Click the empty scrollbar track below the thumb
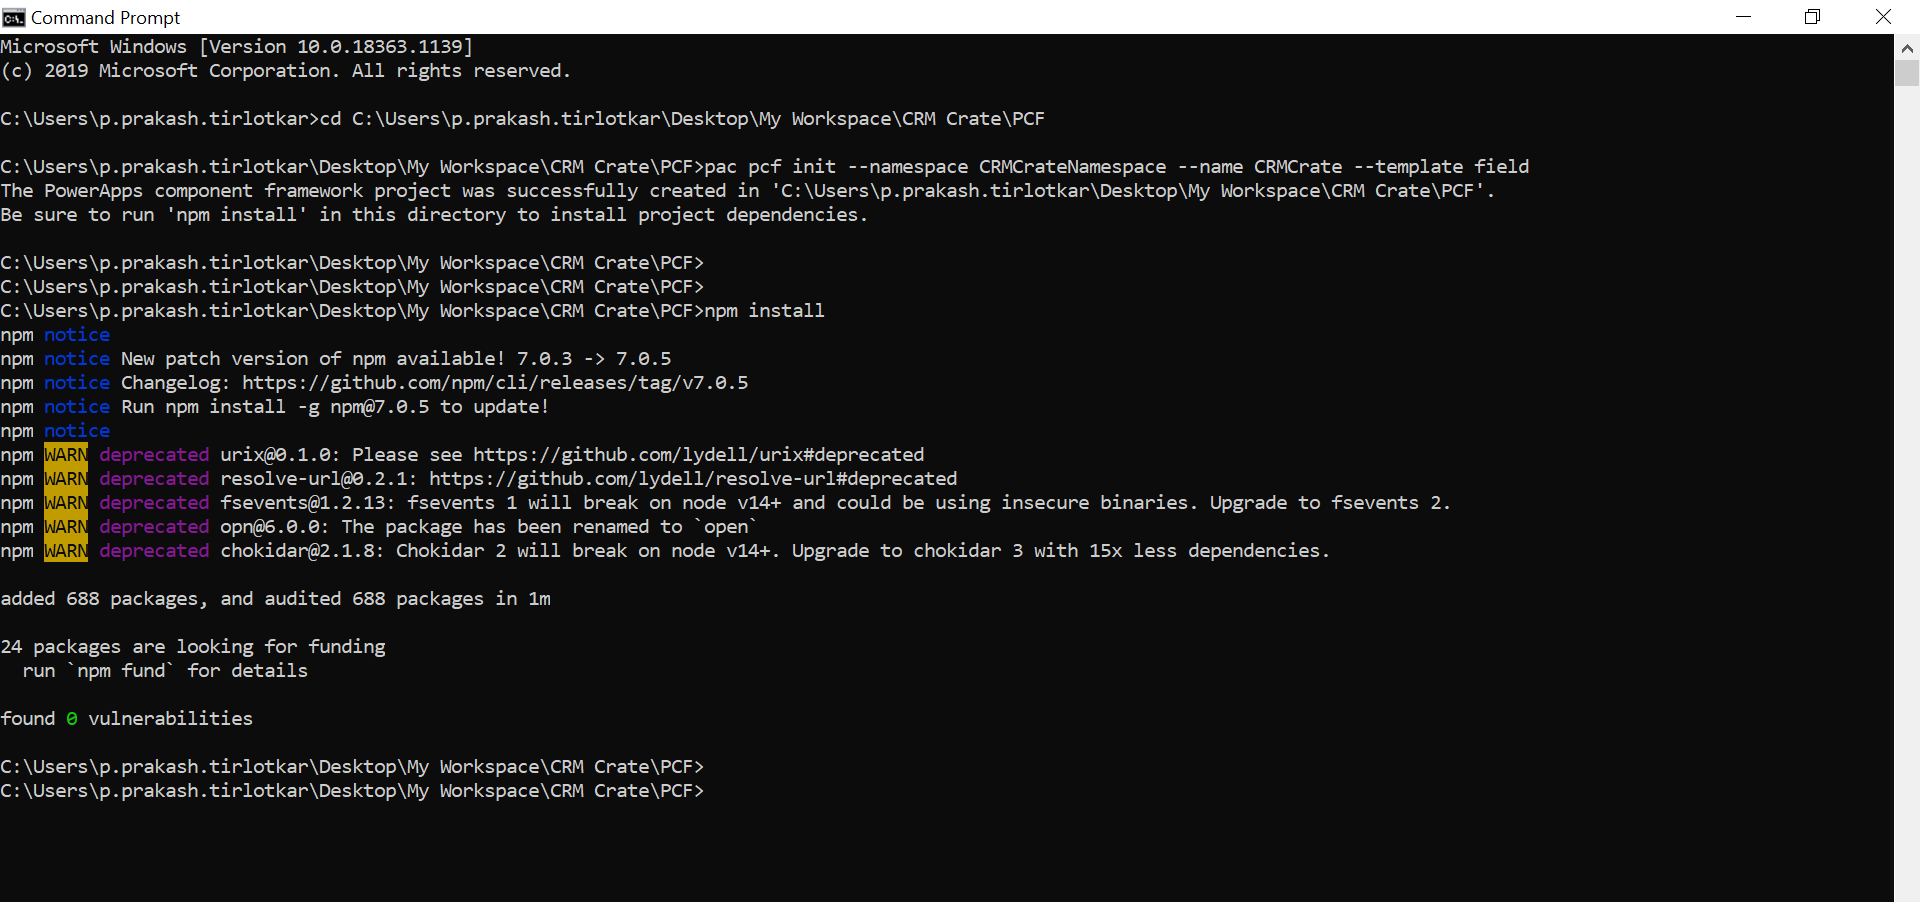Screen dimensions: 1920x902 (1907, 500)
